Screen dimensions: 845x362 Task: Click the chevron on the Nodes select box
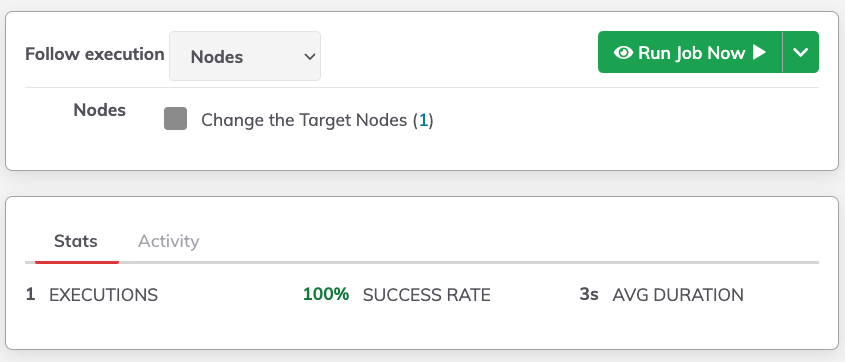point(309,57)
